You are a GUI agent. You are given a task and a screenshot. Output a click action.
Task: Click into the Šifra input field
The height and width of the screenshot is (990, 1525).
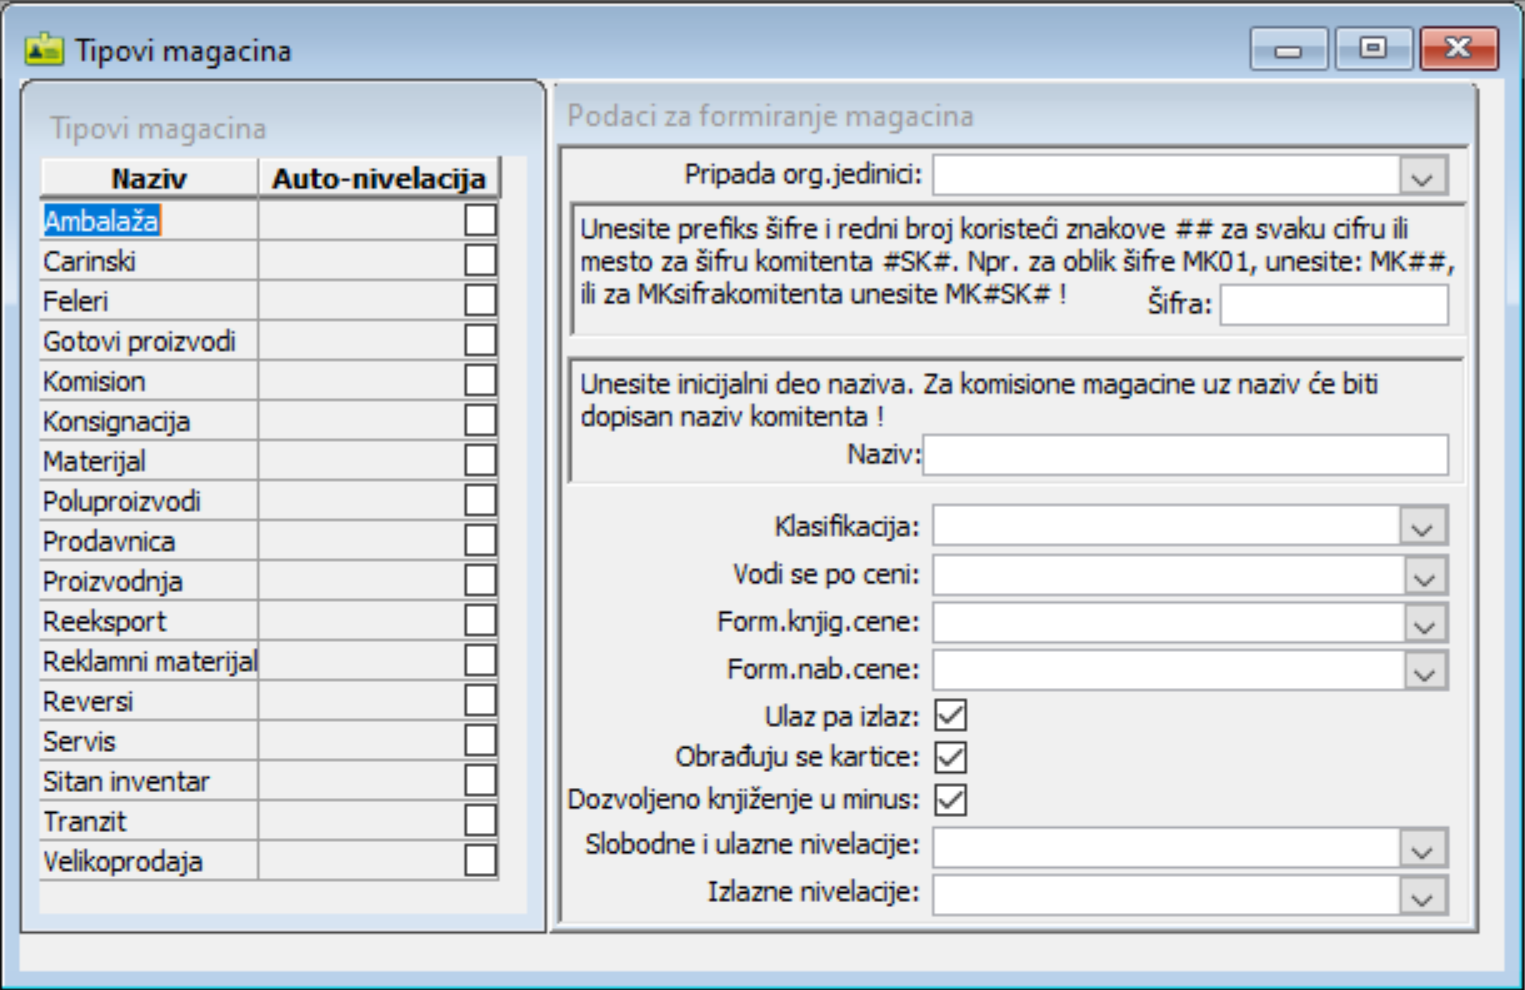(x=1334, y=305)
